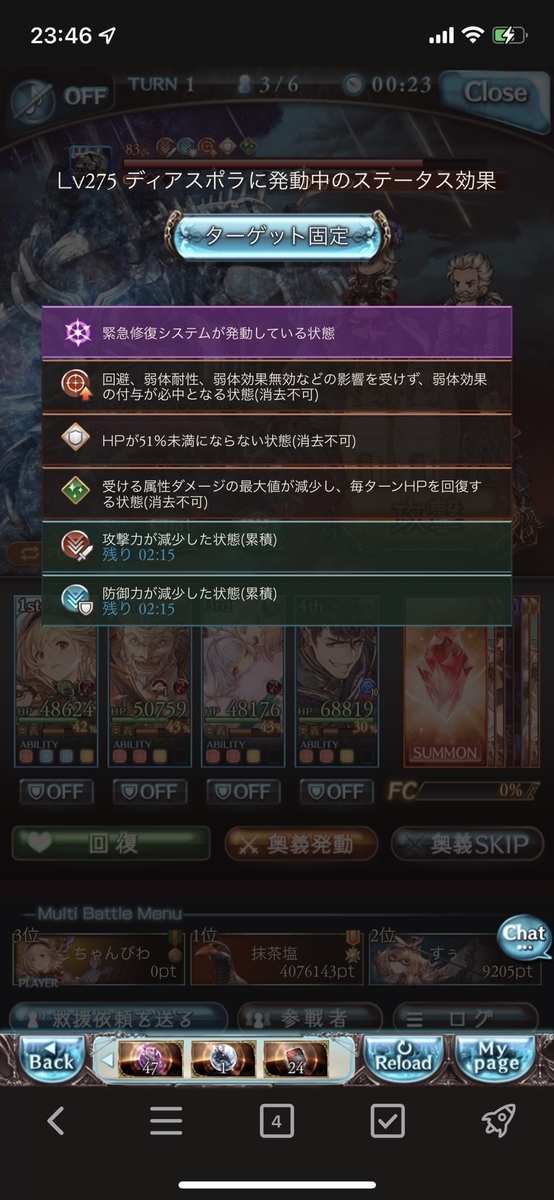Tap the HP 51% shield status icon
Image resolution: width=554 pixels, height=1200 pixels.
[77, 441]
